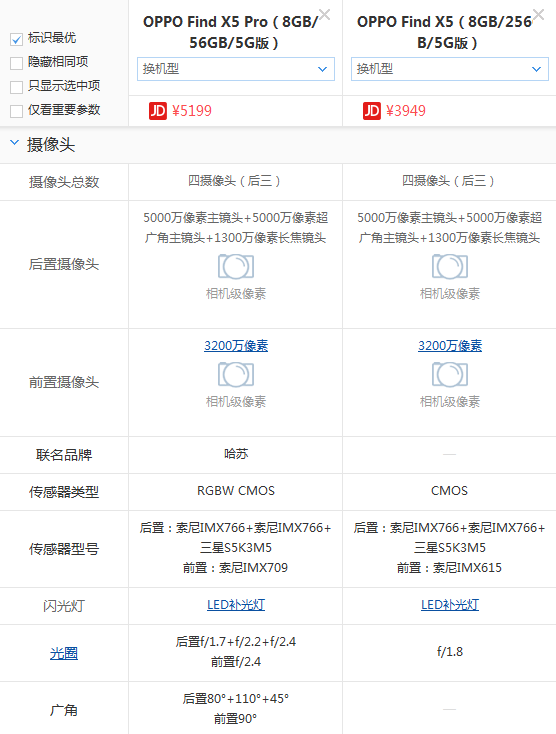Remove OPPO Find X5 from comparison

(538, 15)
